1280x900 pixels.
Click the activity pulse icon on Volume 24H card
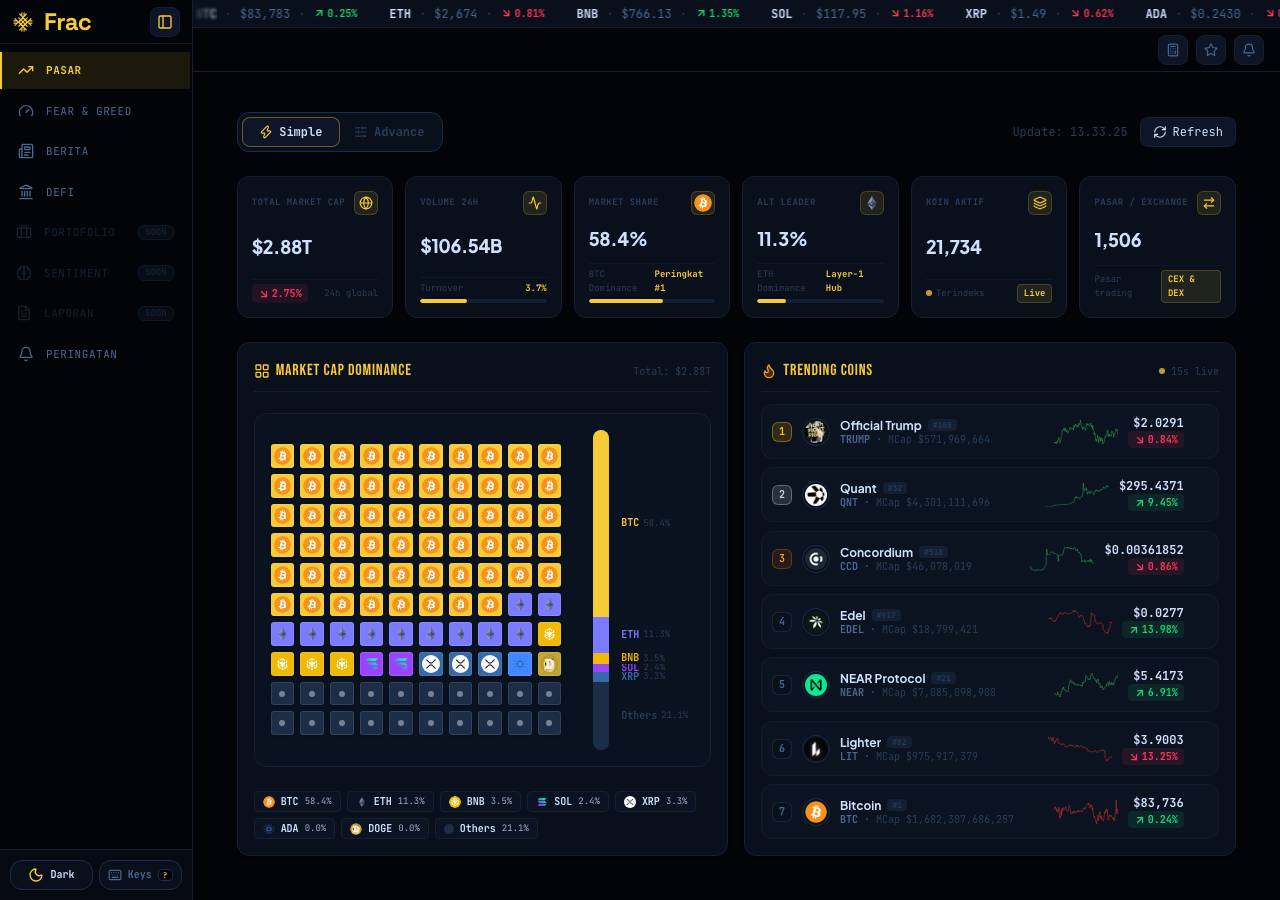(x=535, y=203)
